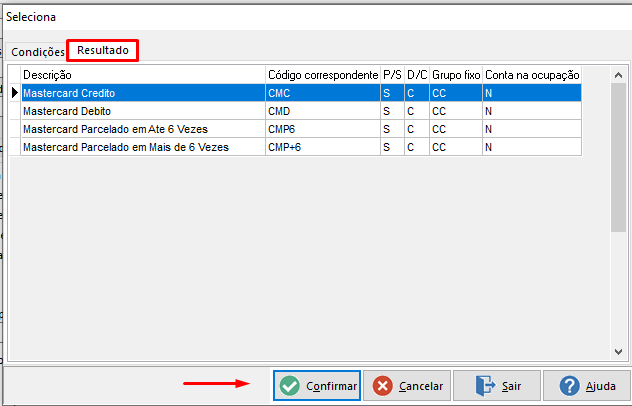Click the vertical scrollbar thumb
The width and height of the screenshot is (632, 406).
(618, 157)
